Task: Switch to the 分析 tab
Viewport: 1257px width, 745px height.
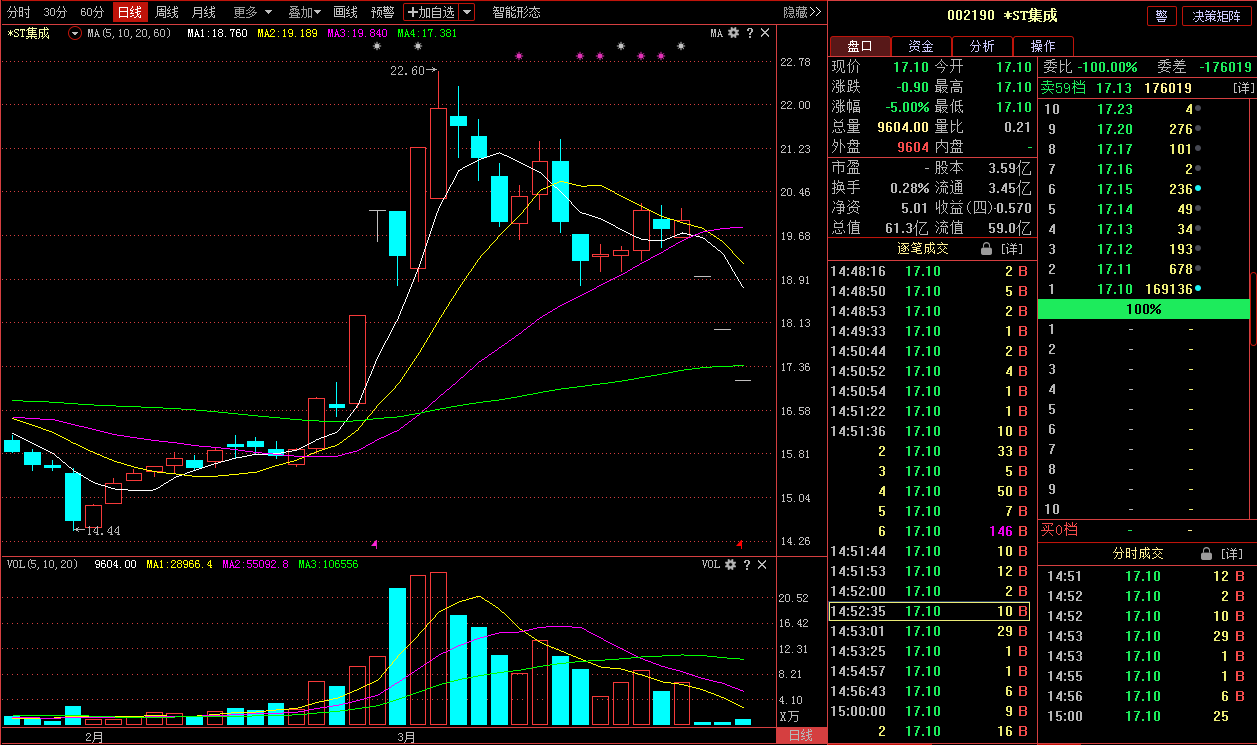Action: click(982, 46)
